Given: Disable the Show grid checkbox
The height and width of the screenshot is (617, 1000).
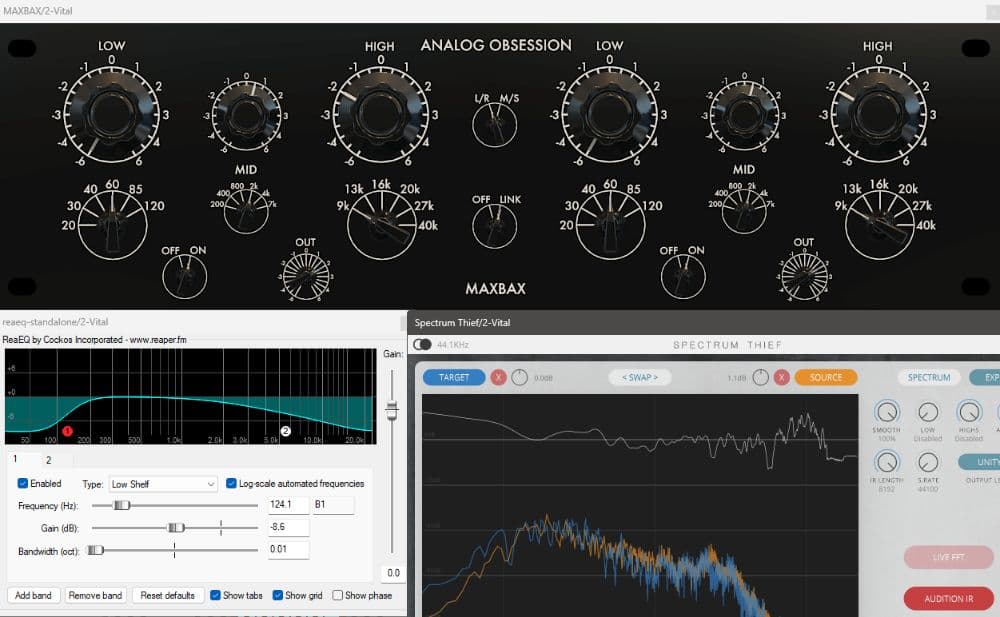Looking at the screenshot, I should 278,596.
